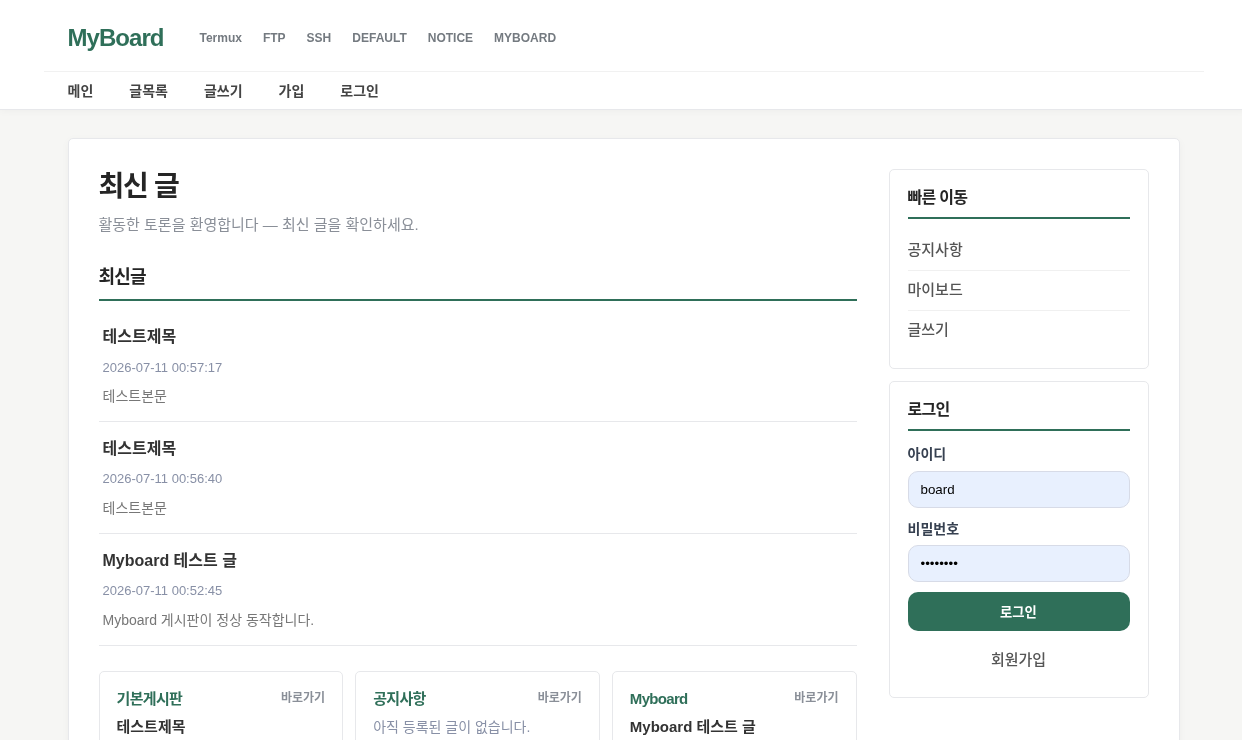Image resolution: width=1242 pixels, height=740 pixels.
Task: Click the Myboard 게시판이 정상 동작합니다. excerpt
Action: tap(208, 620)
